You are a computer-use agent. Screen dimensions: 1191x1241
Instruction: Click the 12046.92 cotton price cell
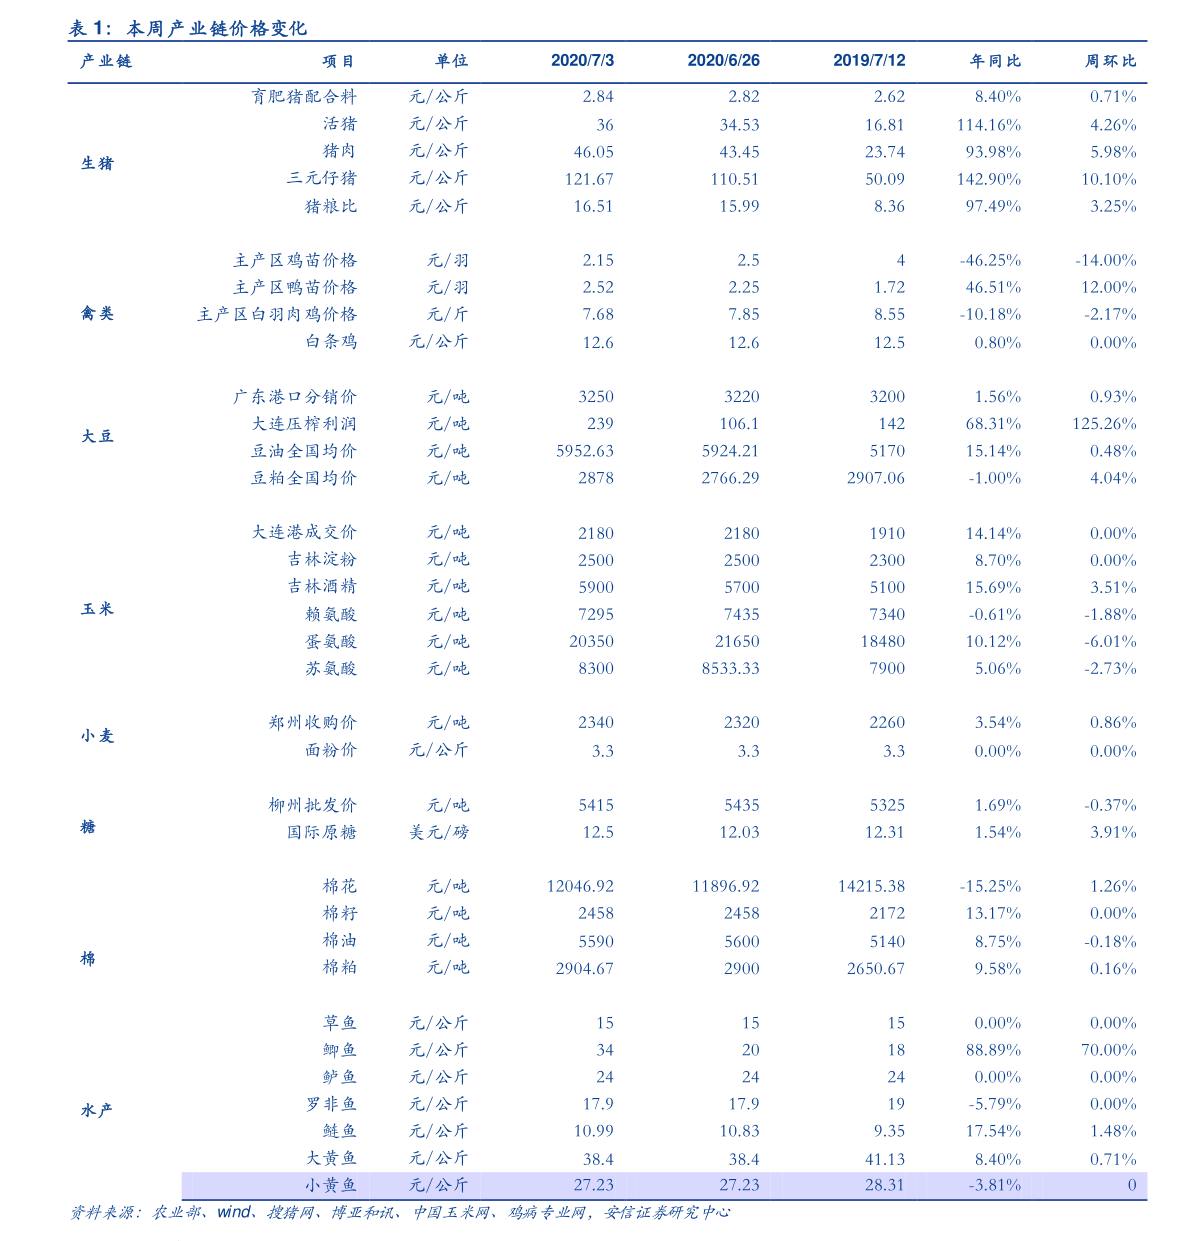[x=580, y=886]
